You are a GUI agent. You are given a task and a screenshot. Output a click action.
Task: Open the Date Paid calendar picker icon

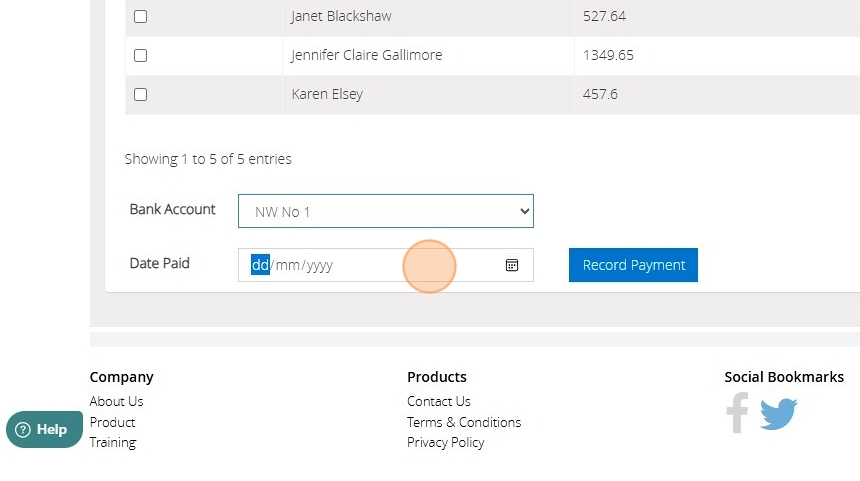pos(512,265)
